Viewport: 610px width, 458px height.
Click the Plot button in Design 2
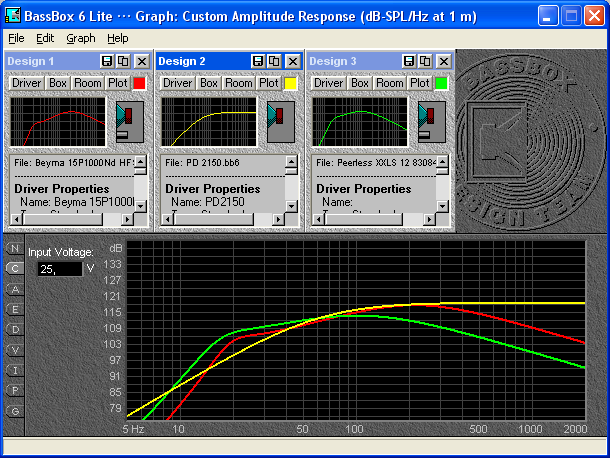[x=268, y=83]
